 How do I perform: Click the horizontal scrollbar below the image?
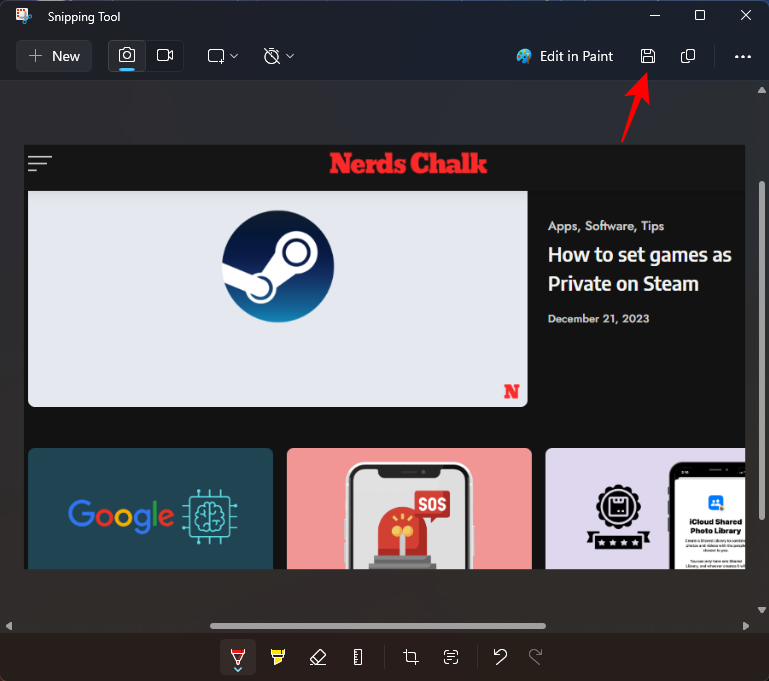point(378,626)
